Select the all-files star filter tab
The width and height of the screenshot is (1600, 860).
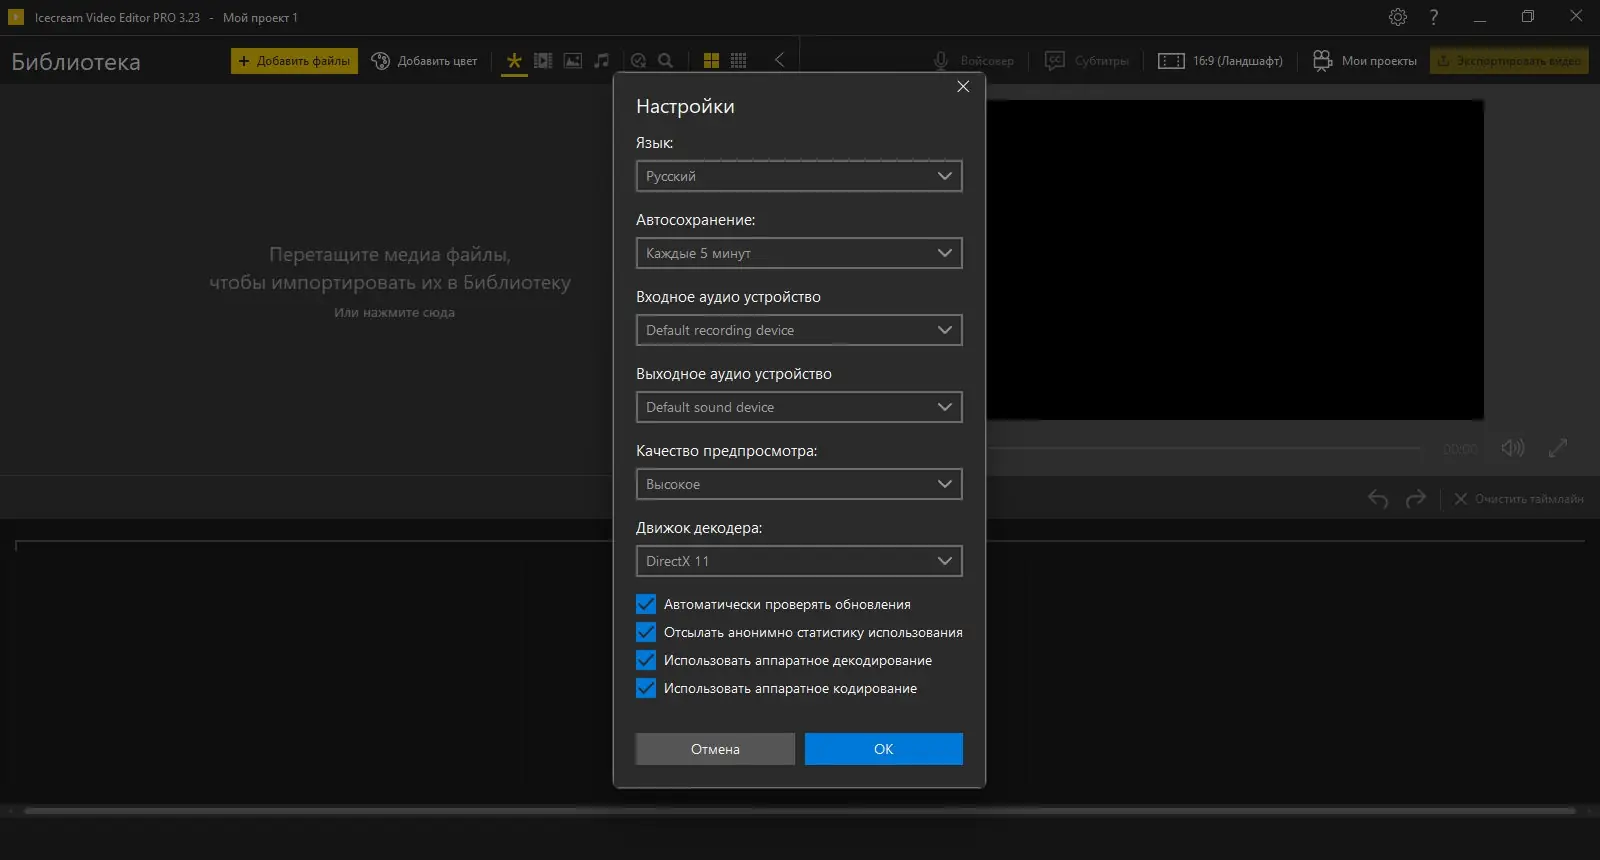pyautogui.click(x=514, y=61)
